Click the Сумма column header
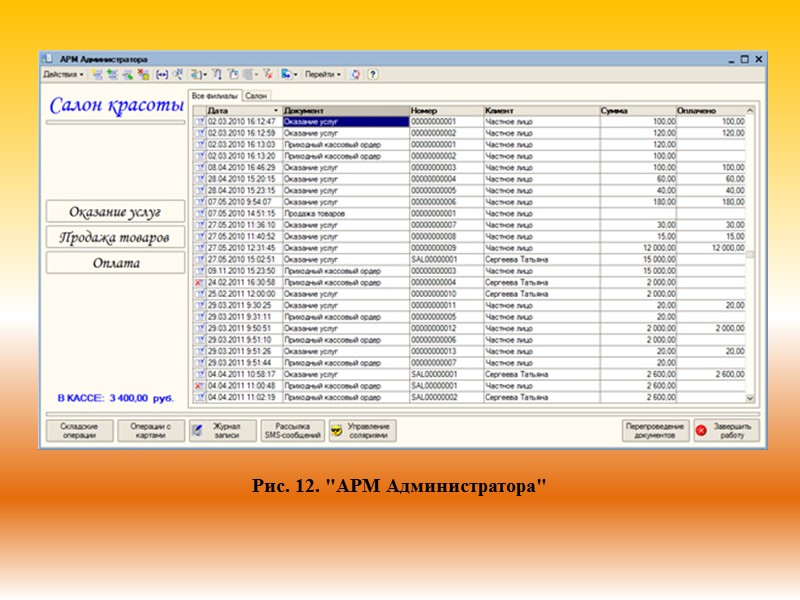Image resolution: width=800 pixels, height=600 pixels. (638, 110)
